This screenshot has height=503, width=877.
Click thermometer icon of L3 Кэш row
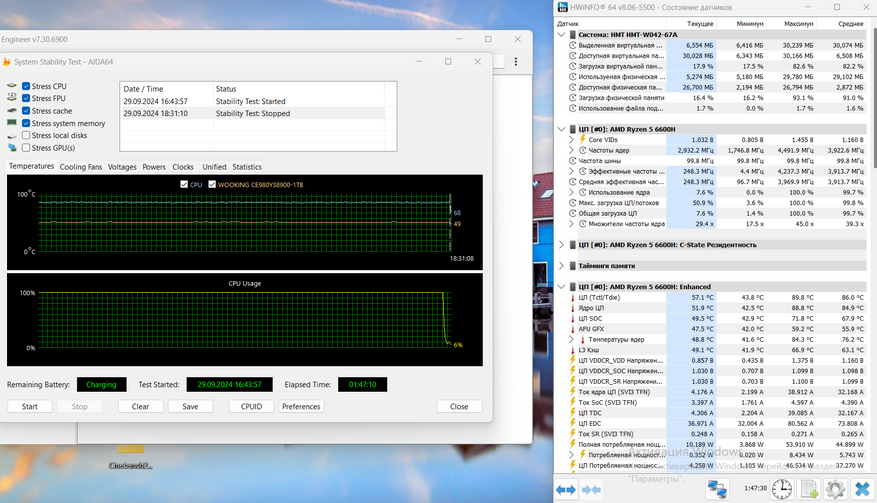[573, 350]
